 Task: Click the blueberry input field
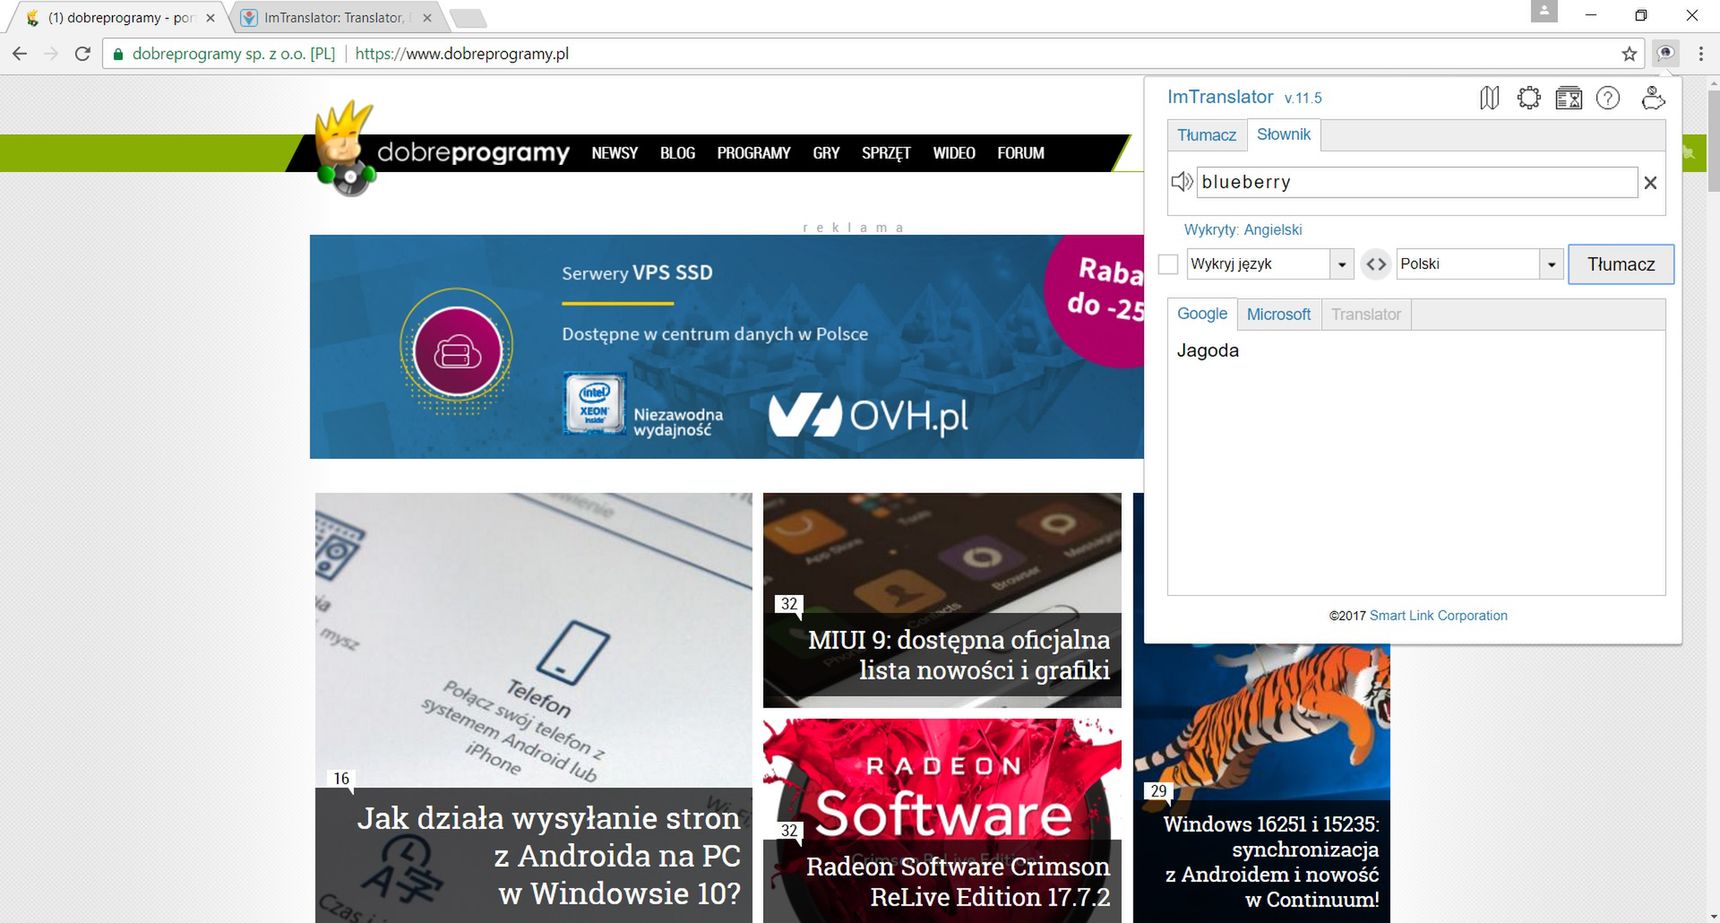tap(1417, 182)
